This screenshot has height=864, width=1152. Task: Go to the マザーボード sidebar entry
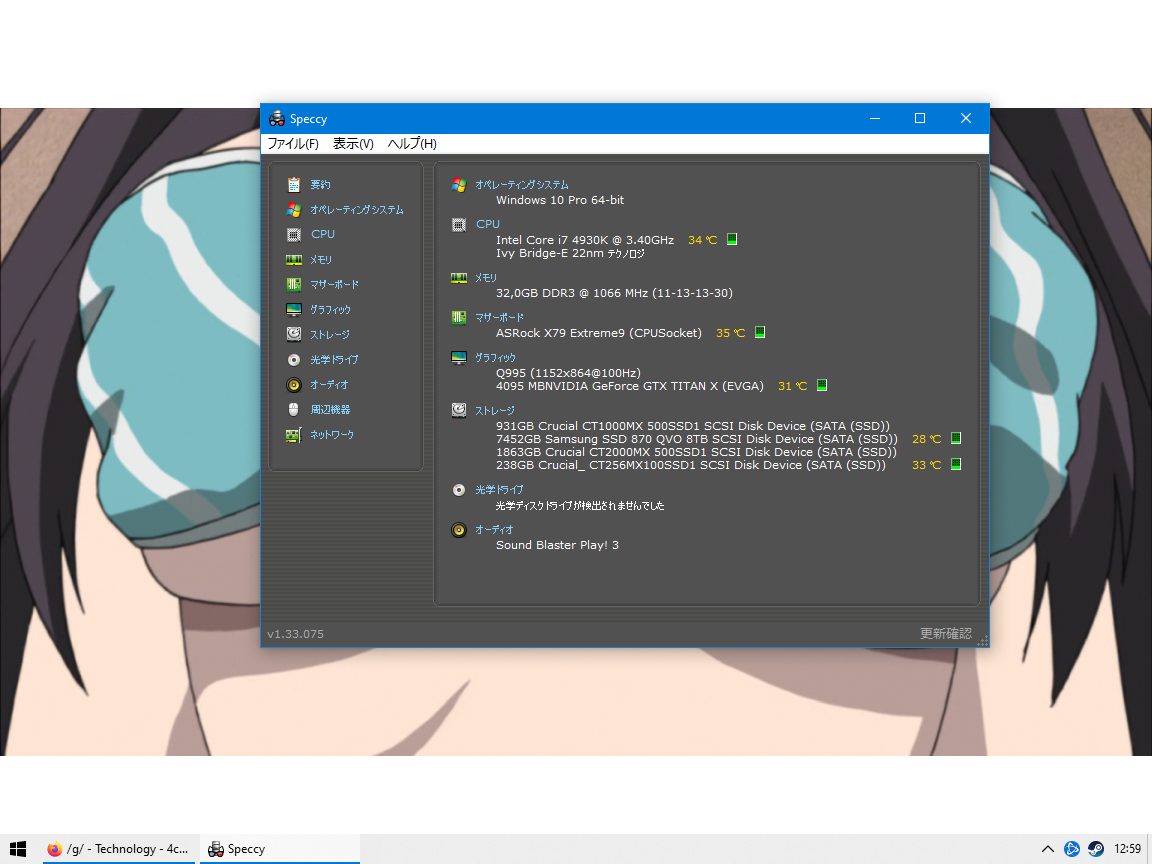(x=334, y=284)
